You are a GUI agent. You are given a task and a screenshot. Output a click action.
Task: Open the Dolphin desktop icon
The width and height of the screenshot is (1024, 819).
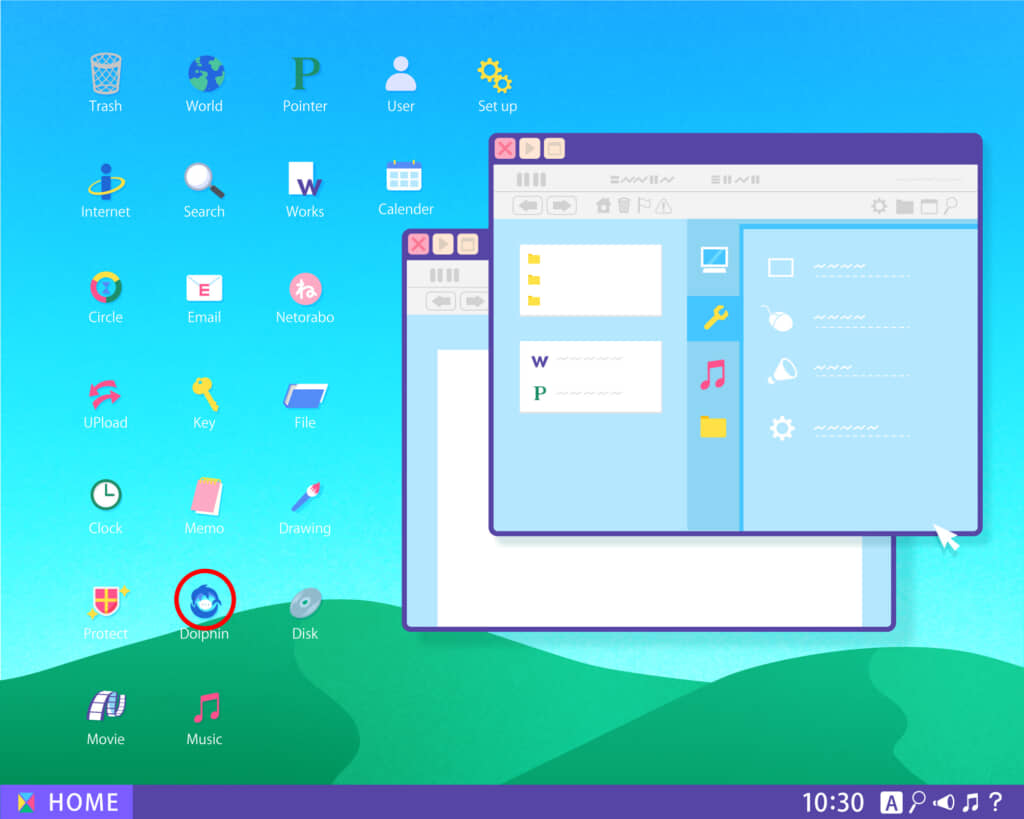205,601
